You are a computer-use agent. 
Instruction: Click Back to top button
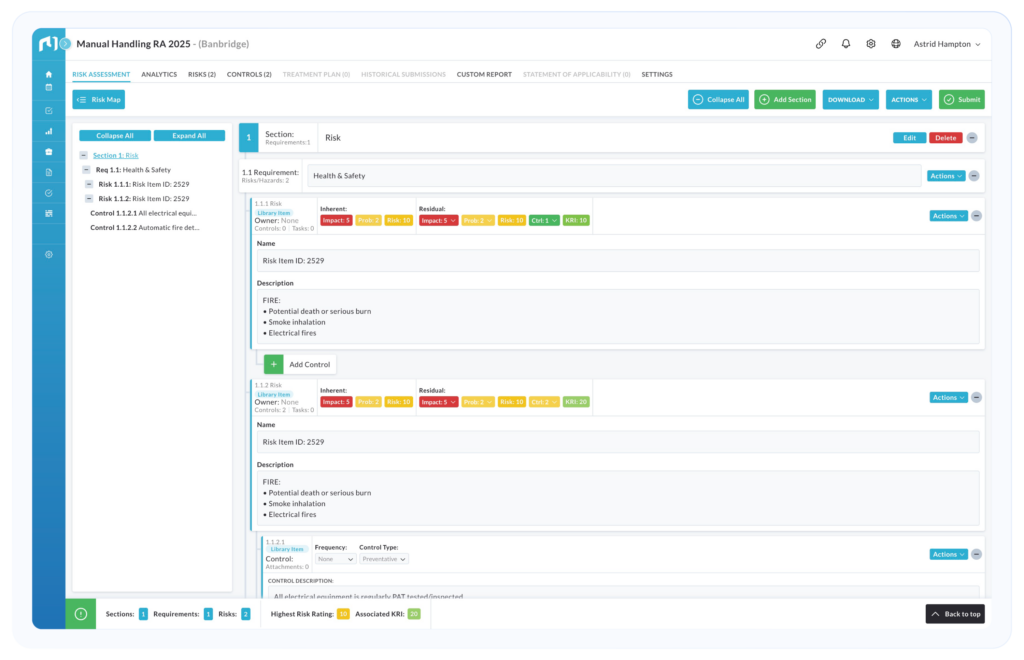[x=955, y=614]
